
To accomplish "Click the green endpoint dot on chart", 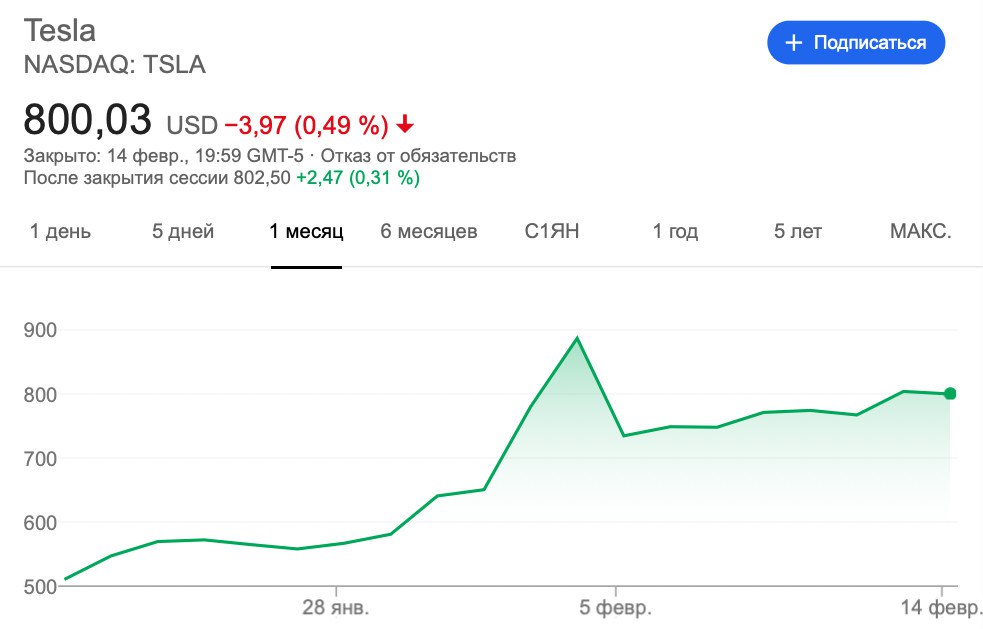I will [950, 394].
